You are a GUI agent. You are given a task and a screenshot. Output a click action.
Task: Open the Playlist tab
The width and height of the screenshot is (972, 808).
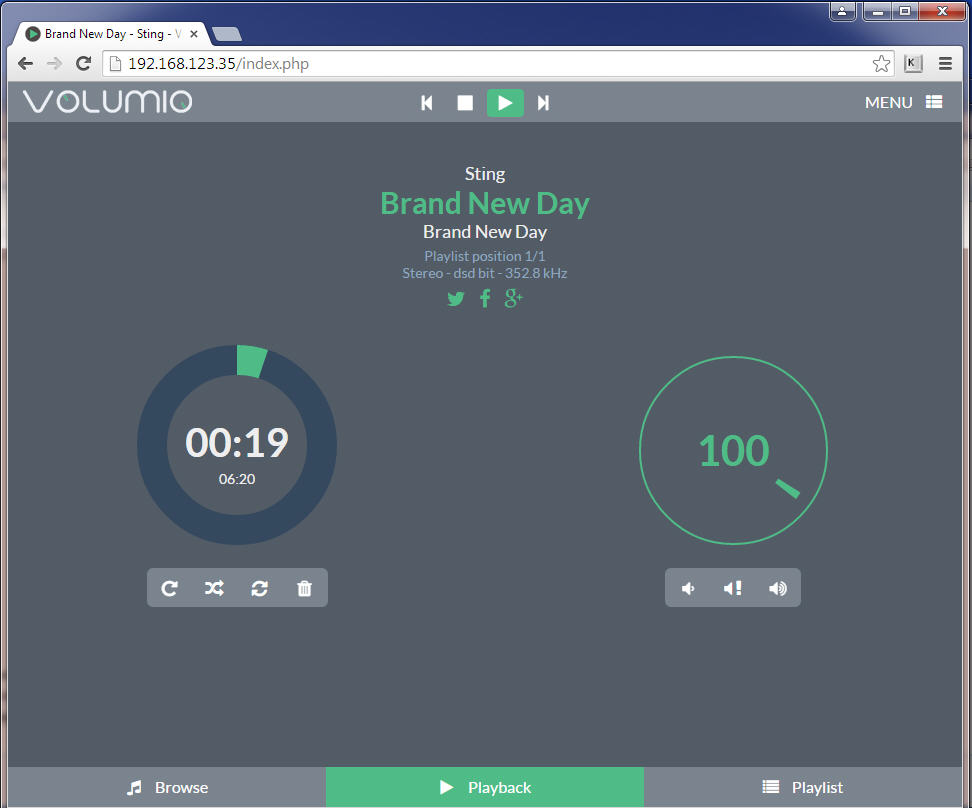coord(803,788)
